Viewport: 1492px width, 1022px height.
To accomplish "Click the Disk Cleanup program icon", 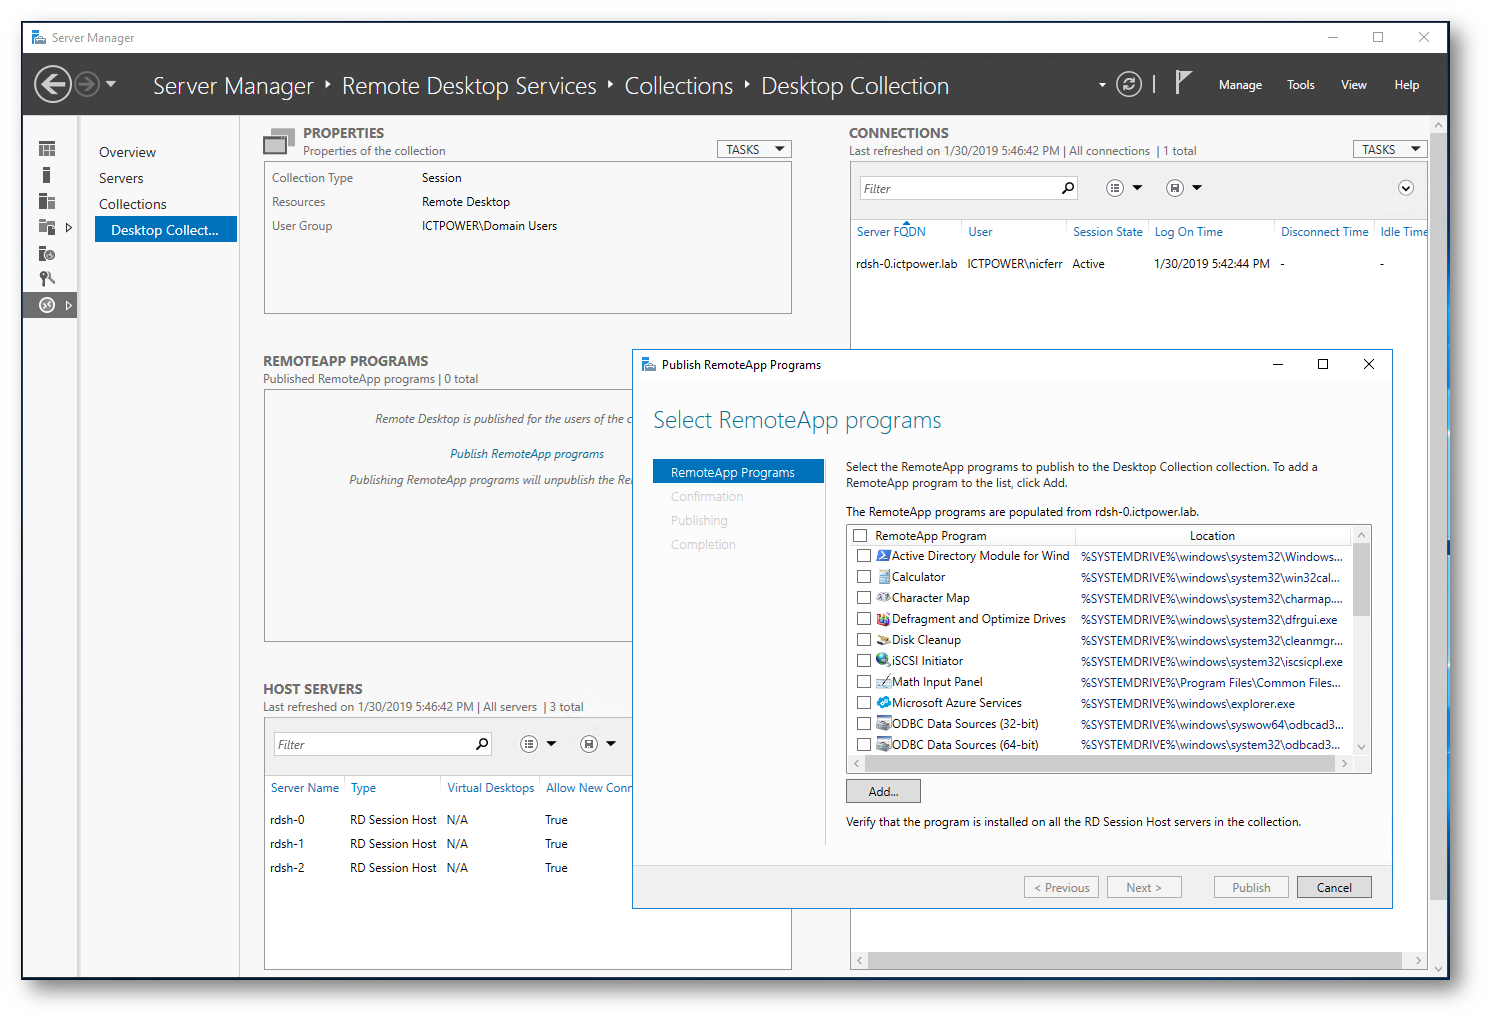I will pyautogui.click(x=884, y=640).
